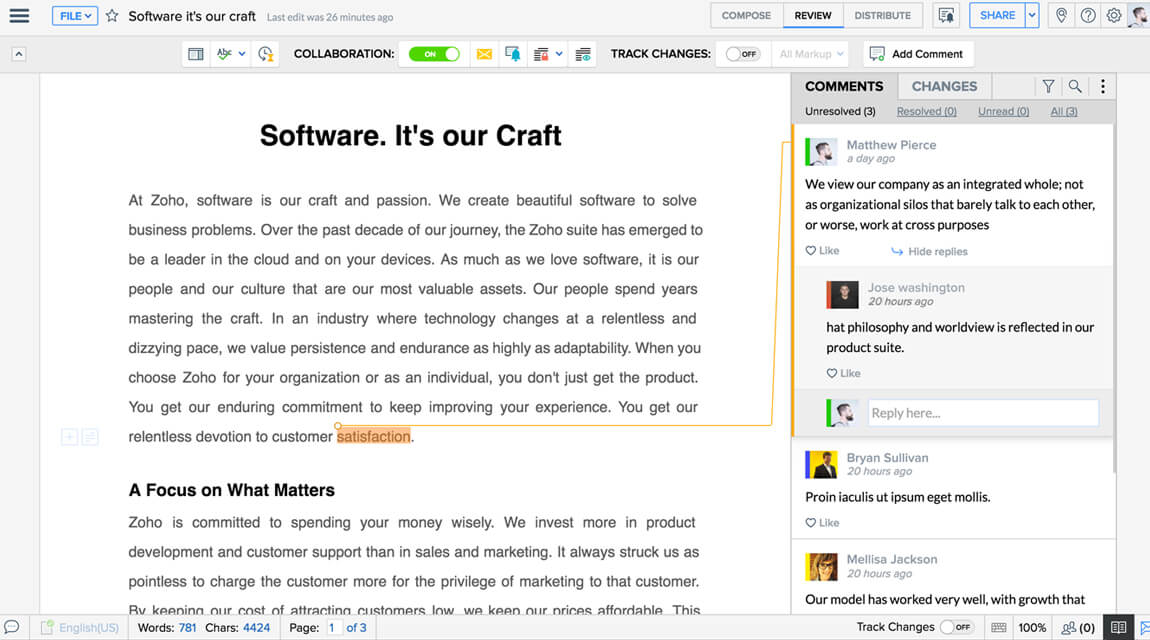Star the document as favorite
The height and width of the screenshot is (640, 1150).
click(112, 16)
